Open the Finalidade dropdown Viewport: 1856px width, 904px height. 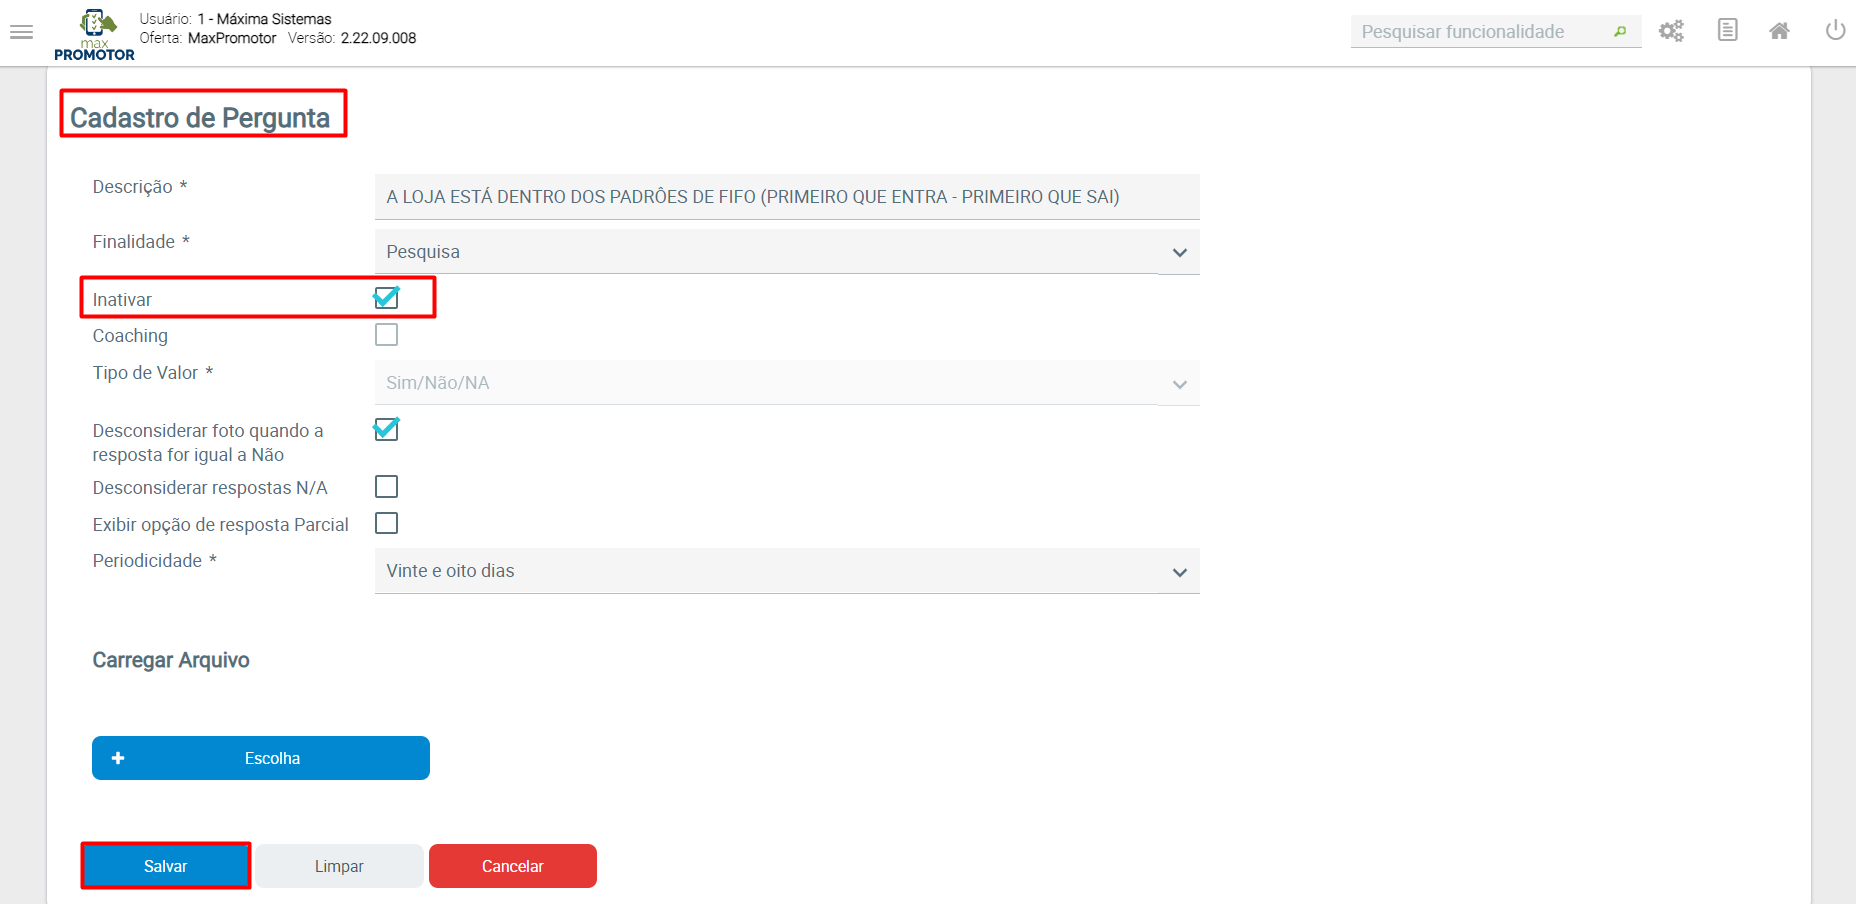point(787,252)
